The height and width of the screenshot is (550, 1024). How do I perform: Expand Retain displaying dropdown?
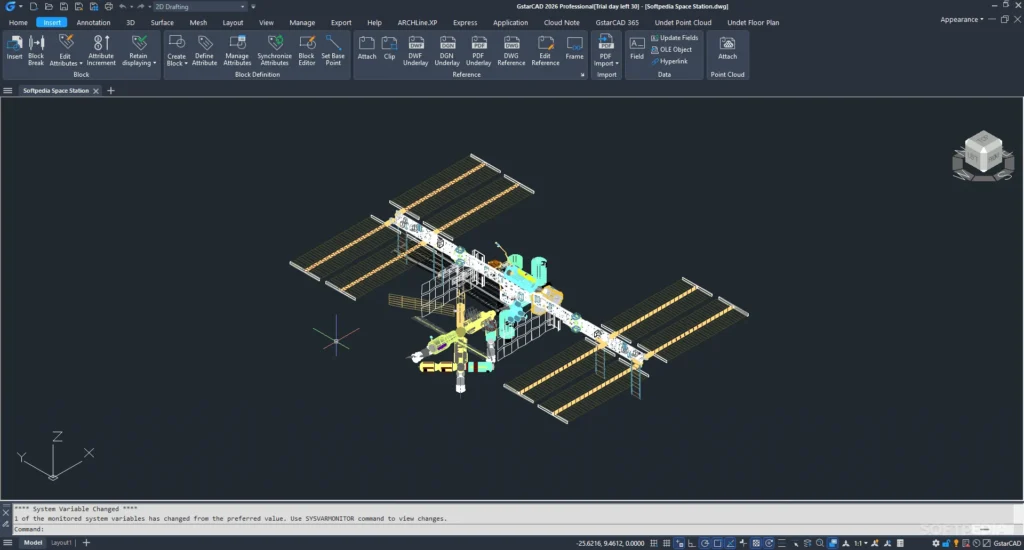(x=155, y=63)
